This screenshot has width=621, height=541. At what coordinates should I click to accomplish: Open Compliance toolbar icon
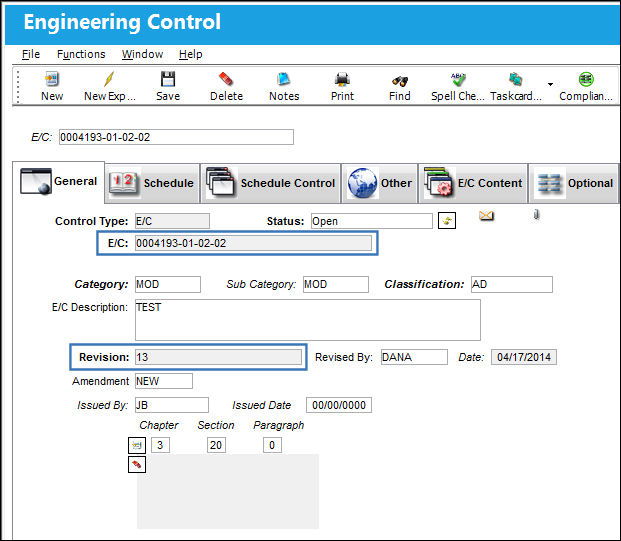click(586, 79)
